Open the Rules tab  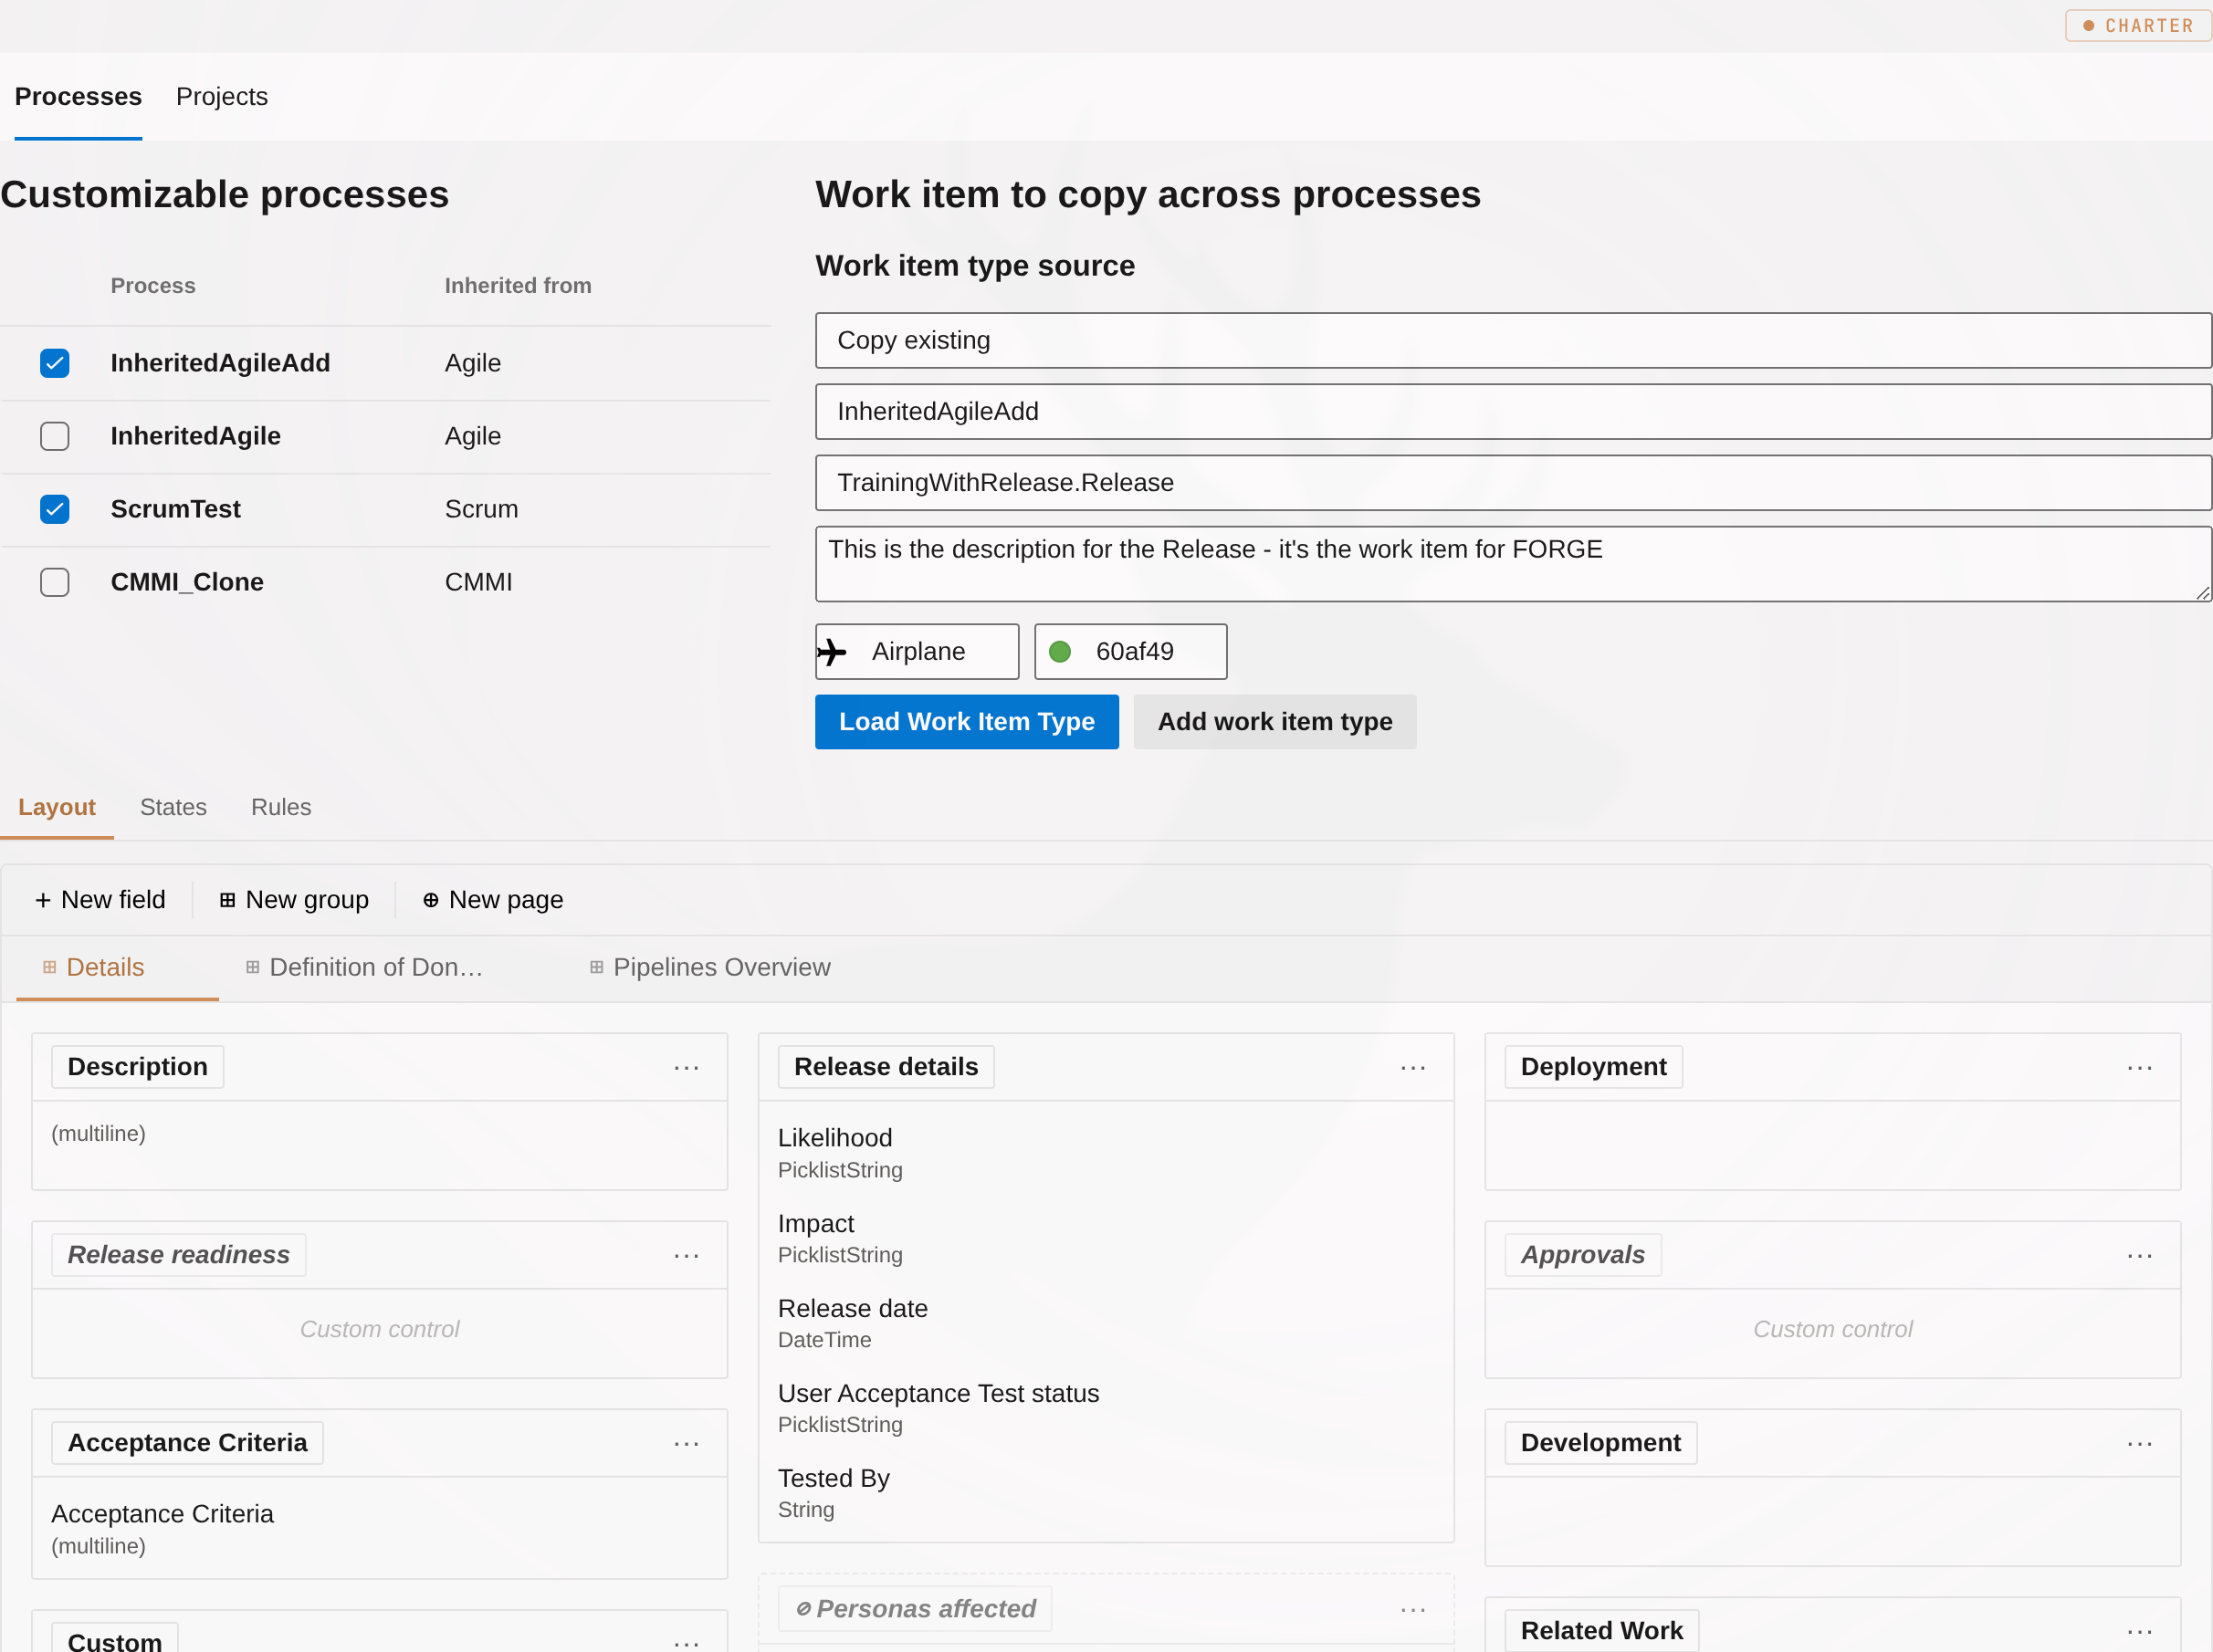281,808
